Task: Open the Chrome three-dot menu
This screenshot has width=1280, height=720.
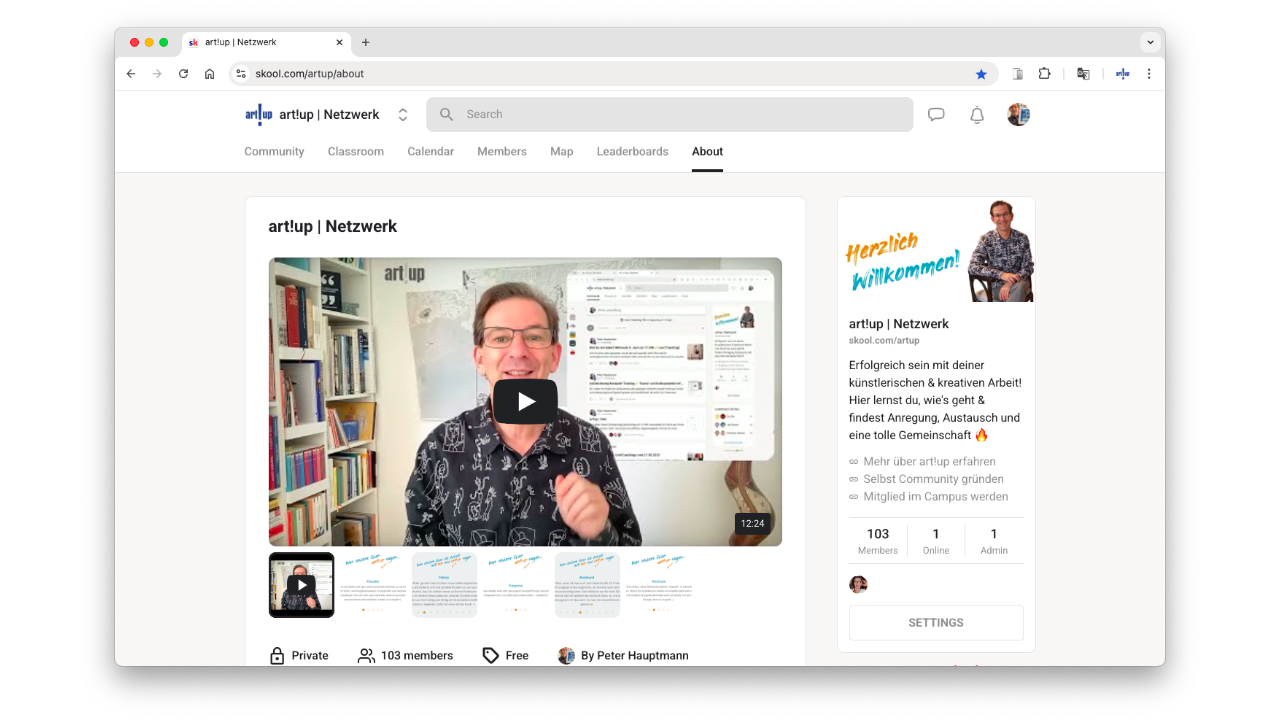Action: click(x=1149, y=74)
